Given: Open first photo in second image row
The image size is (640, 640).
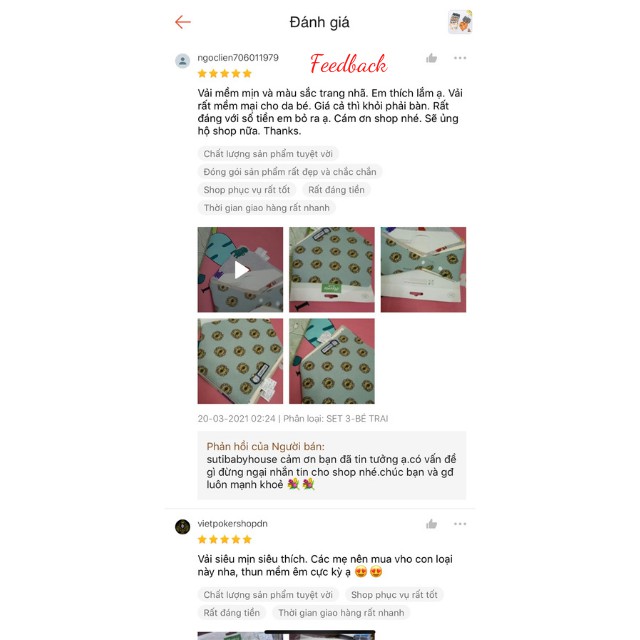Looking at the screenshot, I should (240, 361).
